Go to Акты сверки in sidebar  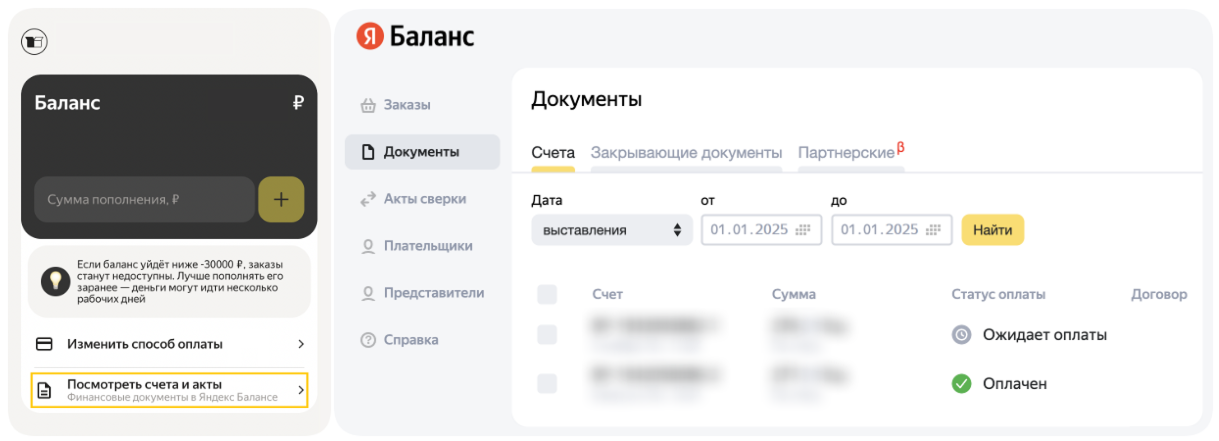coord(424,199)
